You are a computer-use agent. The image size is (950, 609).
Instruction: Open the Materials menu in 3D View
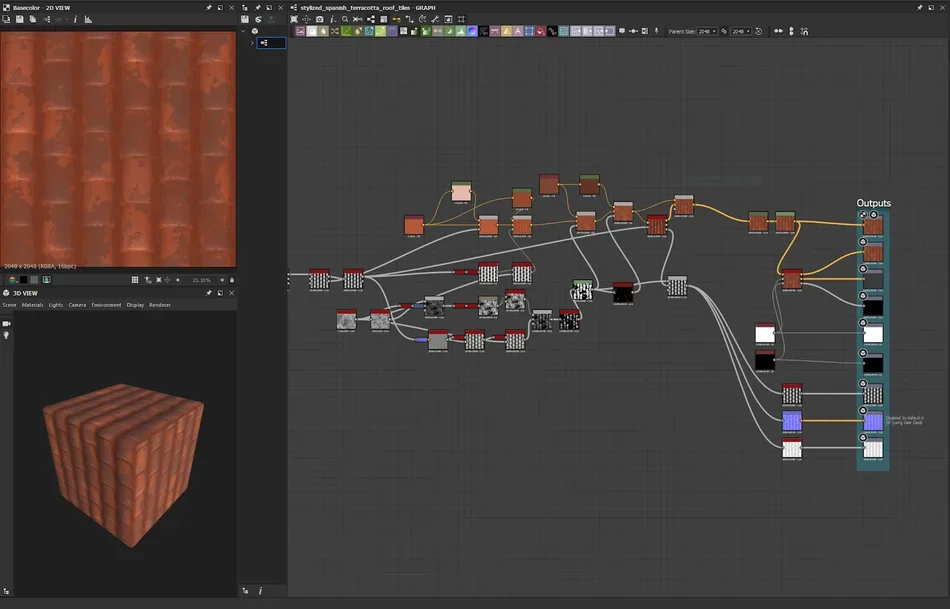tap(33, 305)
